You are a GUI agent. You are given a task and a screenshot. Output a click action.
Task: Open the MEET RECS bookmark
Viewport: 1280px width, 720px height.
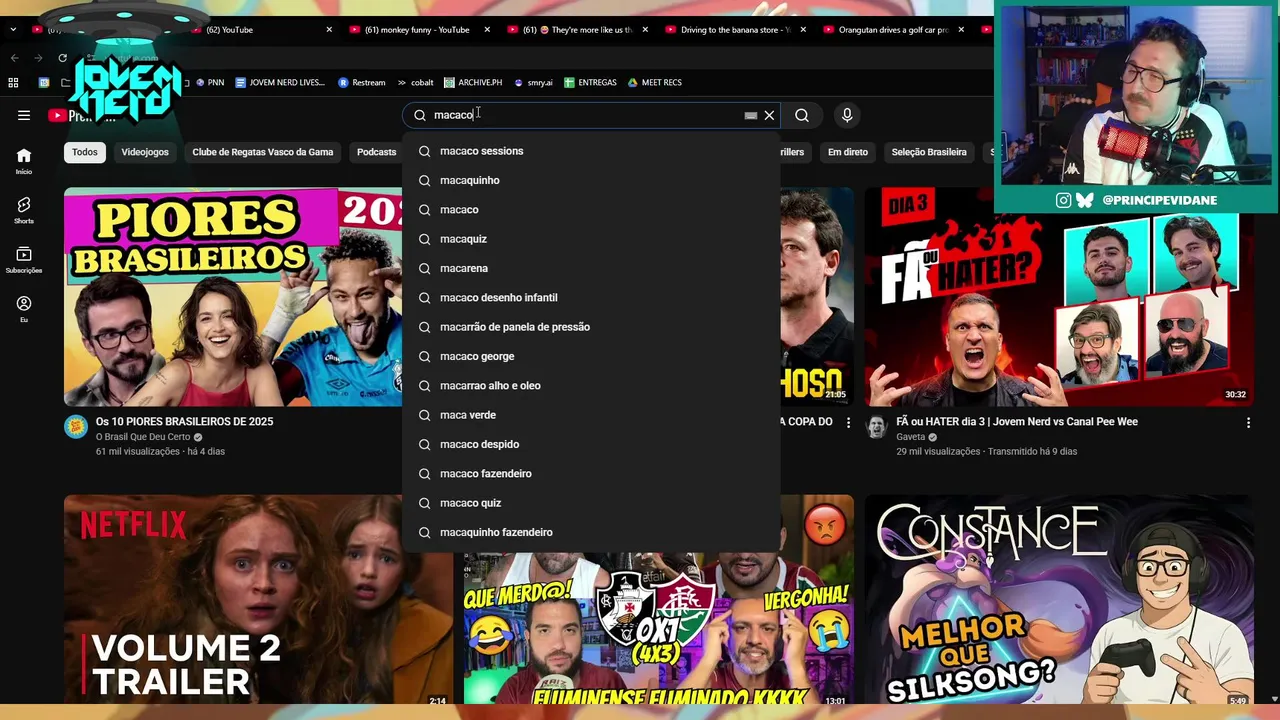[654, 82]
